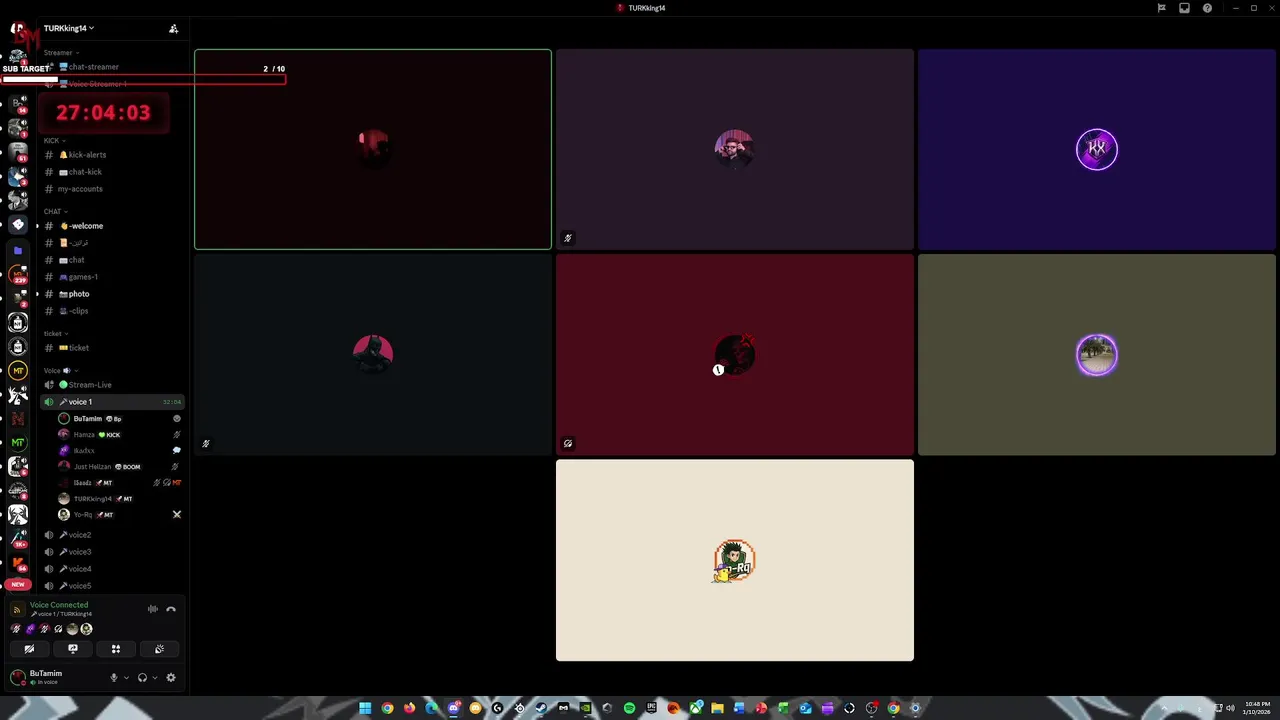Open File Explorer from the taskbar
The height and width of the screenshot is (720, 1280).
(717, 708)
